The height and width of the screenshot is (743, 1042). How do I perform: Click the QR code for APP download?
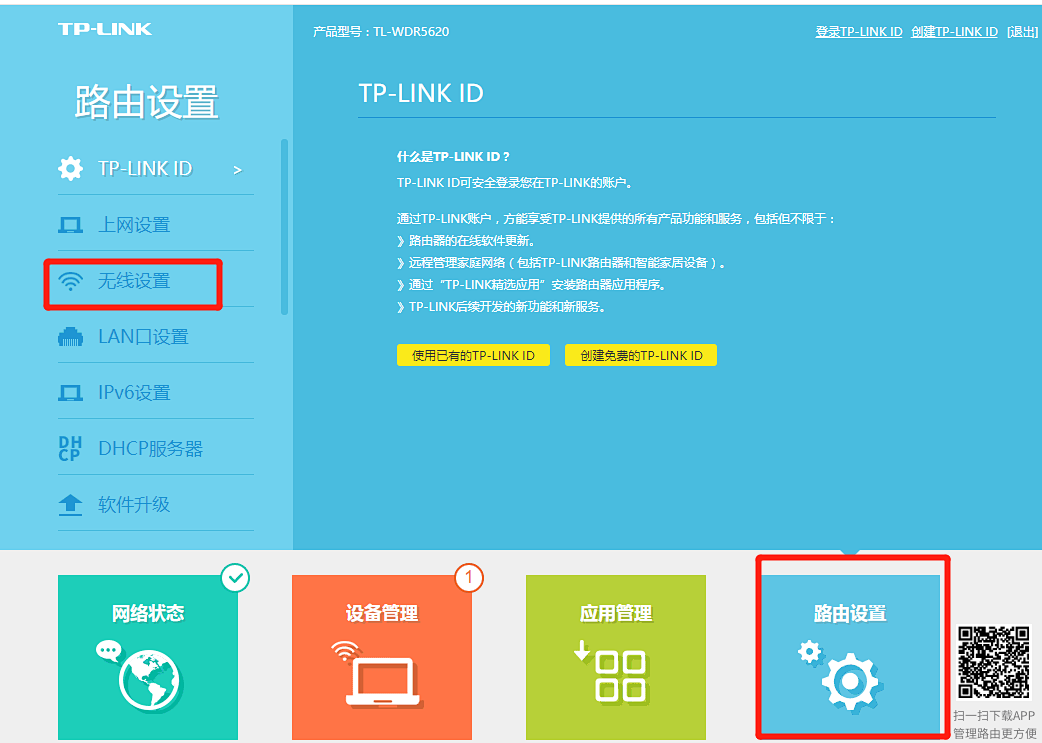pyautogui.click(x=993, y=662)
